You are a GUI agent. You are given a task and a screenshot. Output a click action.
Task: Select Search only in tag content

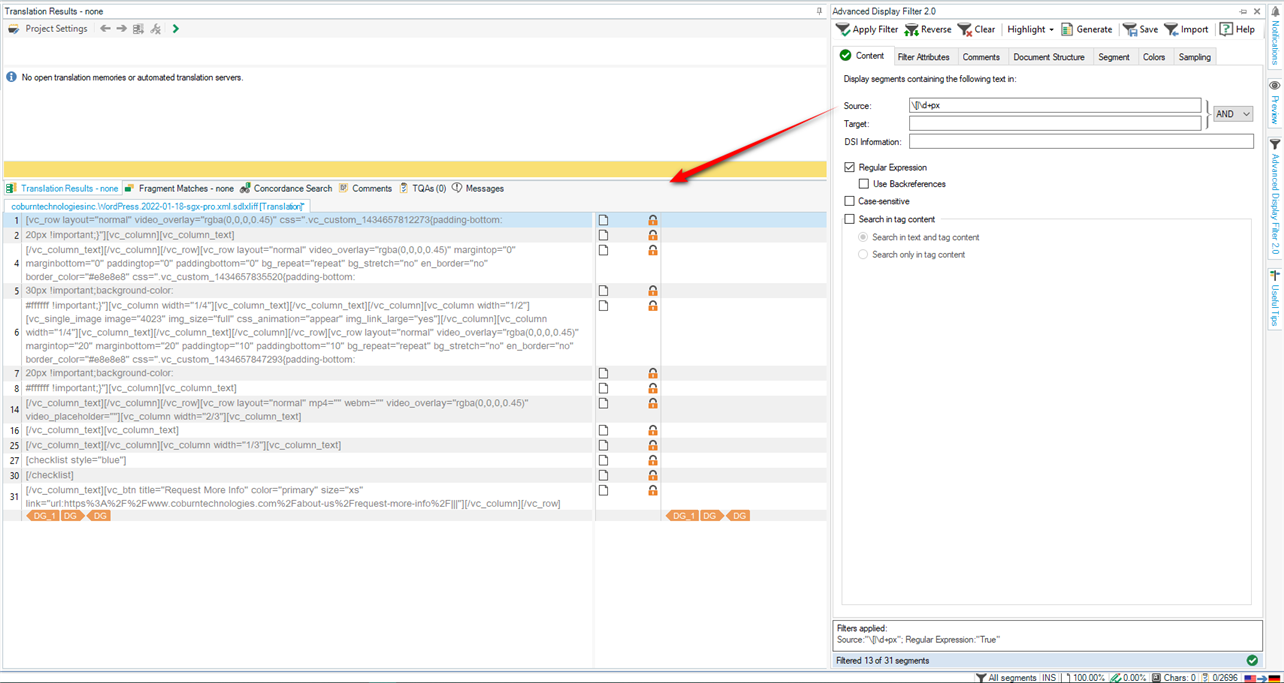(x=863, y=254)
